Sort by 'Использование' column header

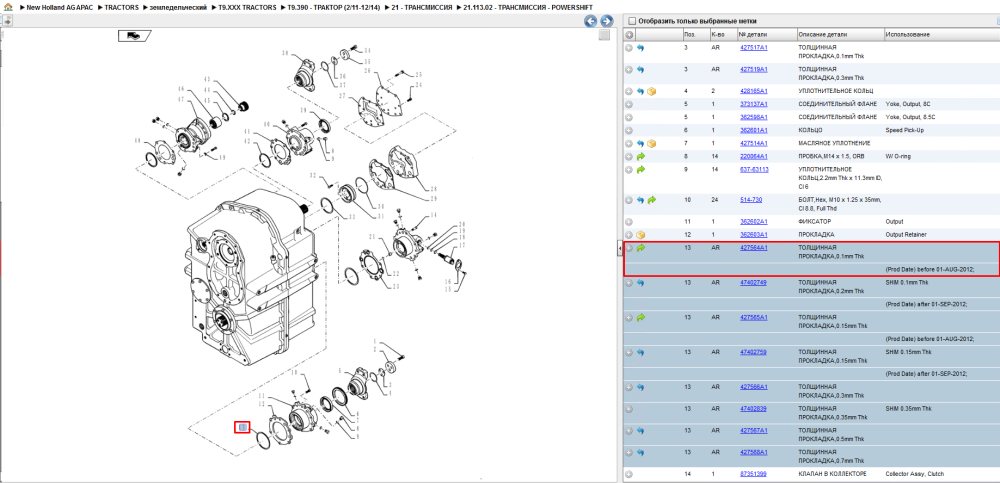941,34
